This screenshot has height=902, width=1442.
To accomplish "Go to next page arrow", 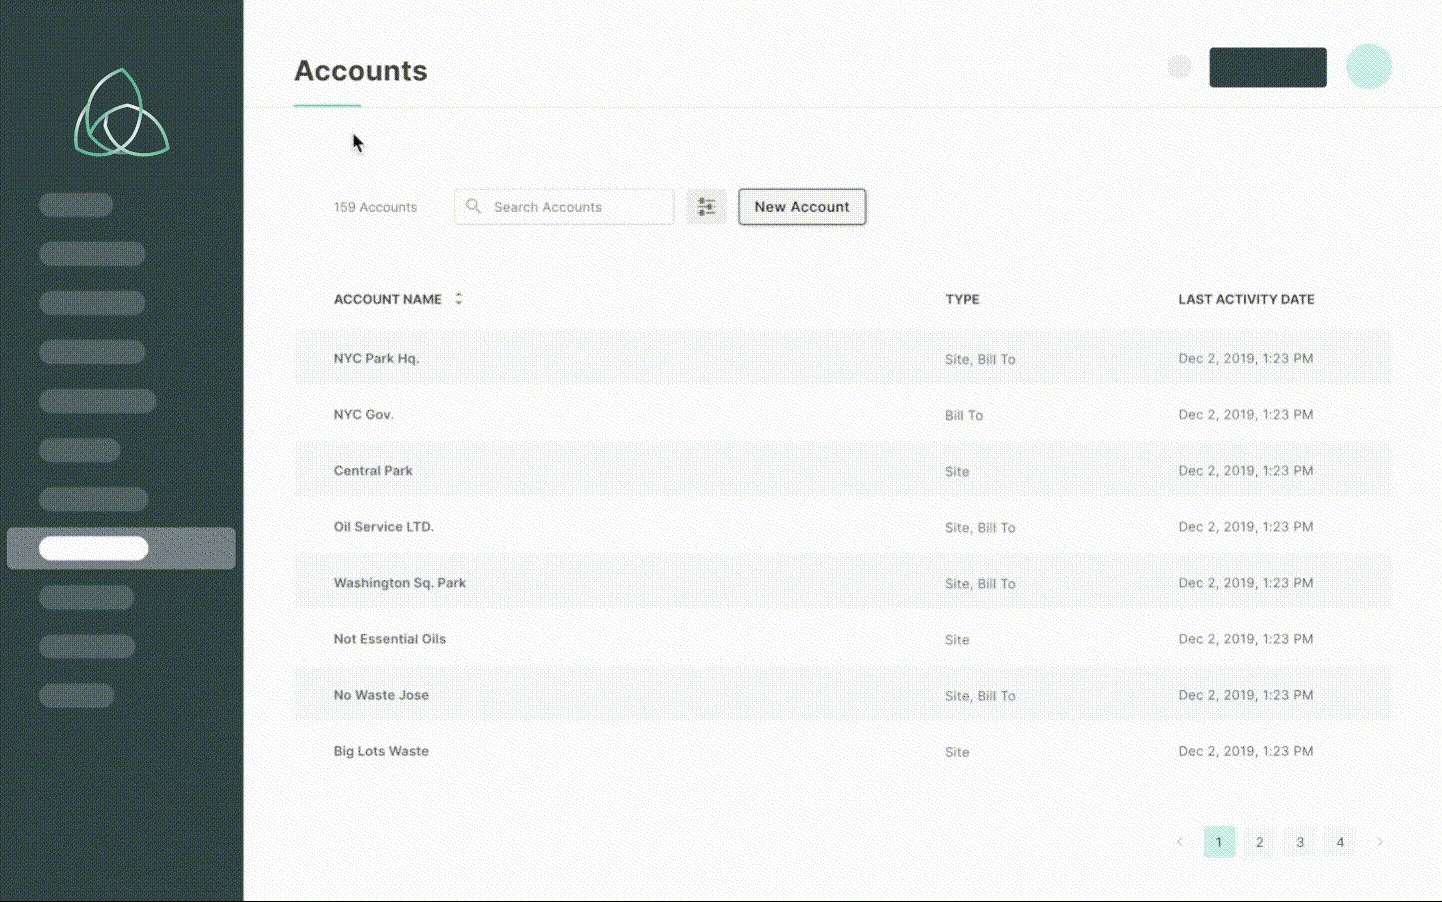I will (1380, 842).
